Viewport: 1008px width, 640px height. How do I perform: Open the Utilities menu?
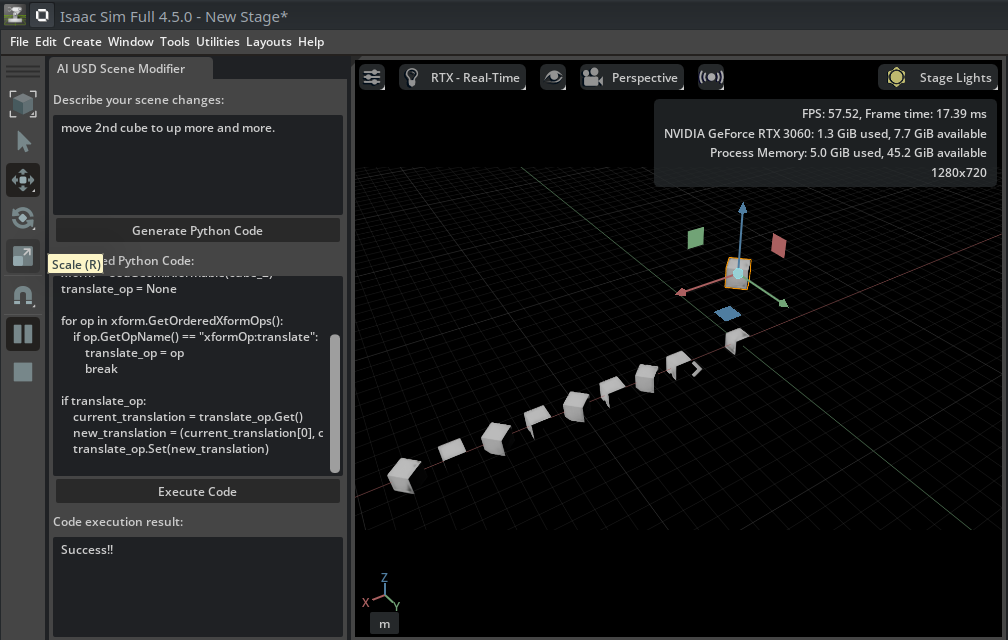point(218,42)
